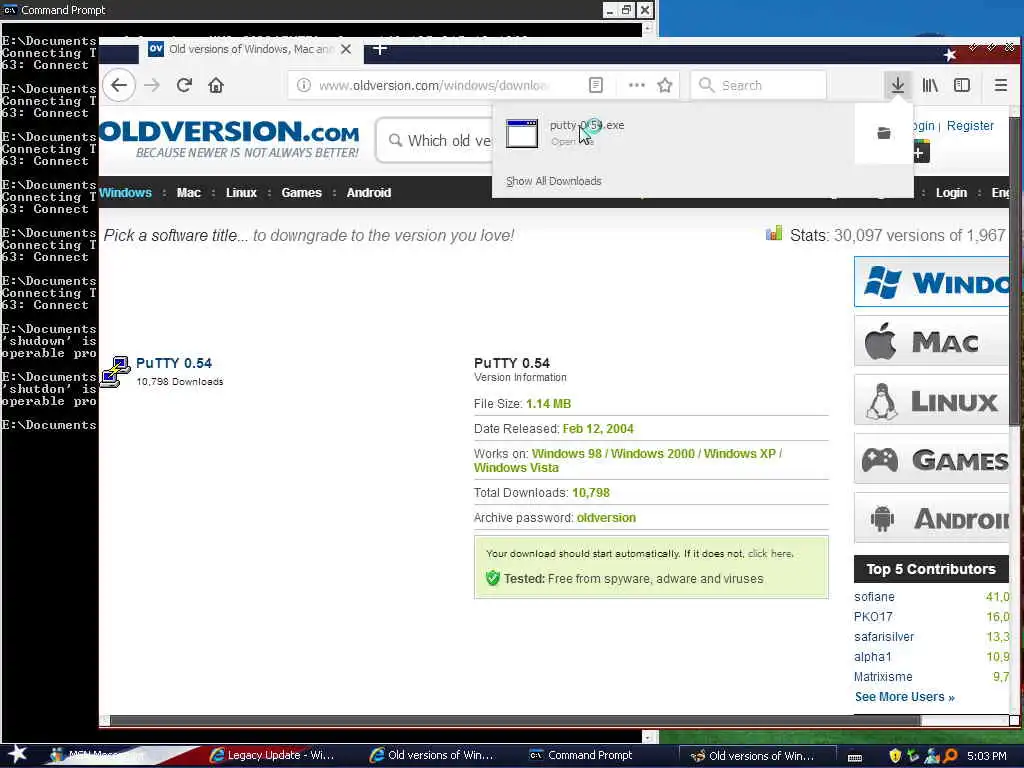Open the page actions three-dot menu
Image resolution: width=1024 pixels, height=768 pixels.
tap(636, 86)
